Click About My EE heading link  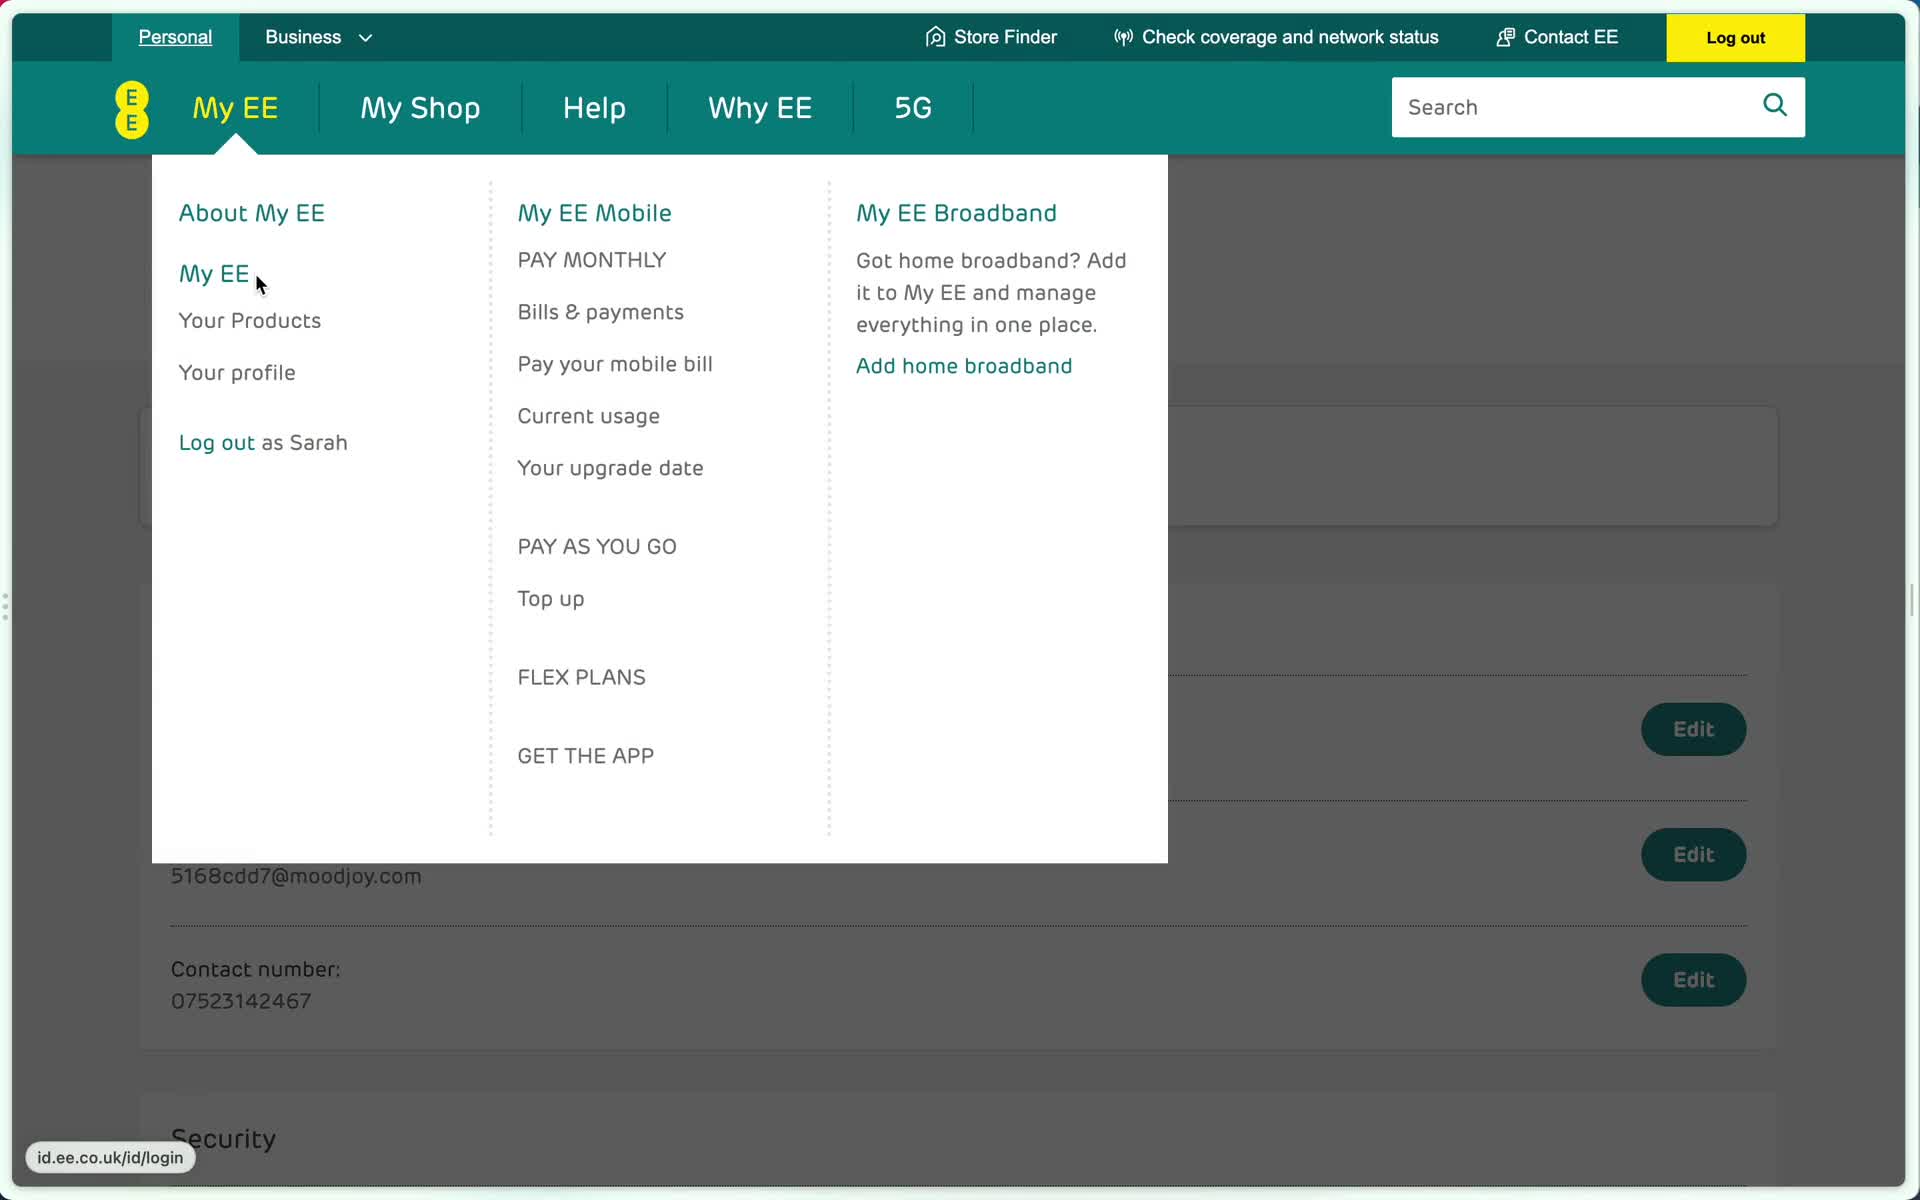pos(252,213)
